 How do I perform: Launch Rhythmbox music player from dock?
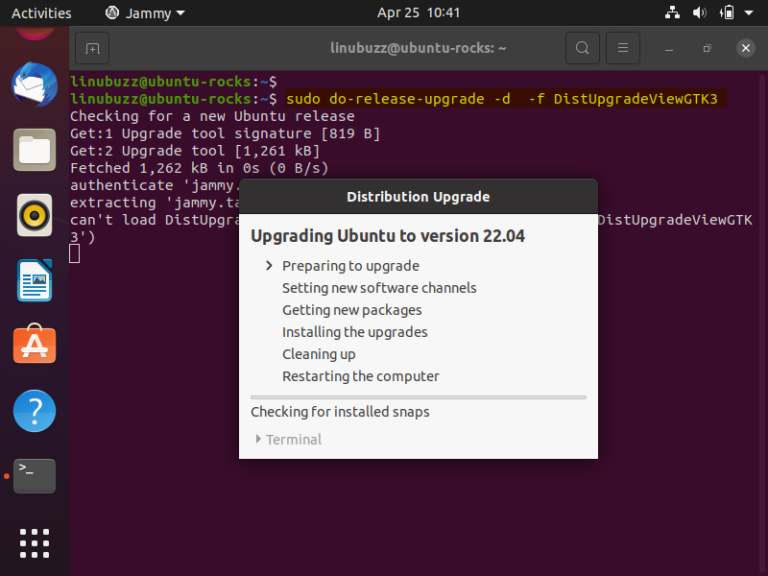point(34,215)
